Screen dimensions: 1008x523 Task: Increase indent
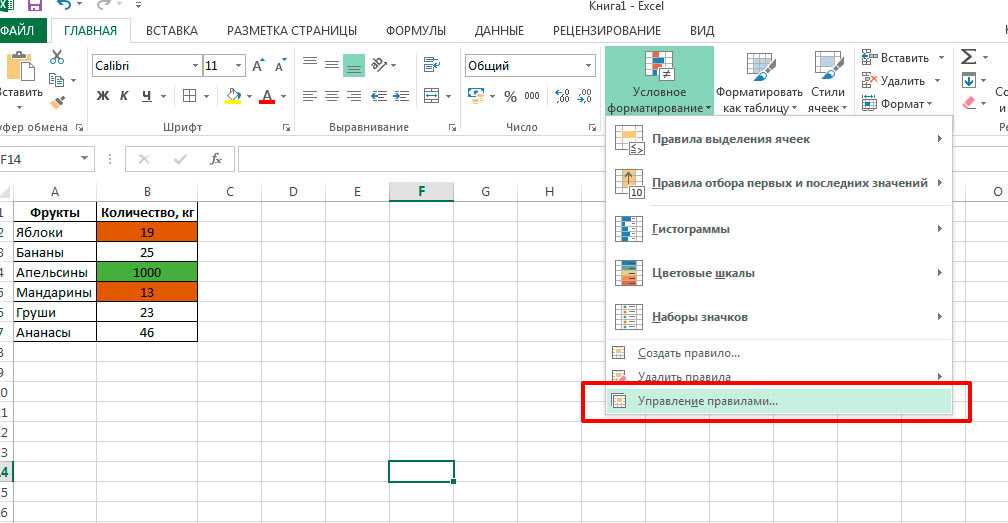click(401, 96)
